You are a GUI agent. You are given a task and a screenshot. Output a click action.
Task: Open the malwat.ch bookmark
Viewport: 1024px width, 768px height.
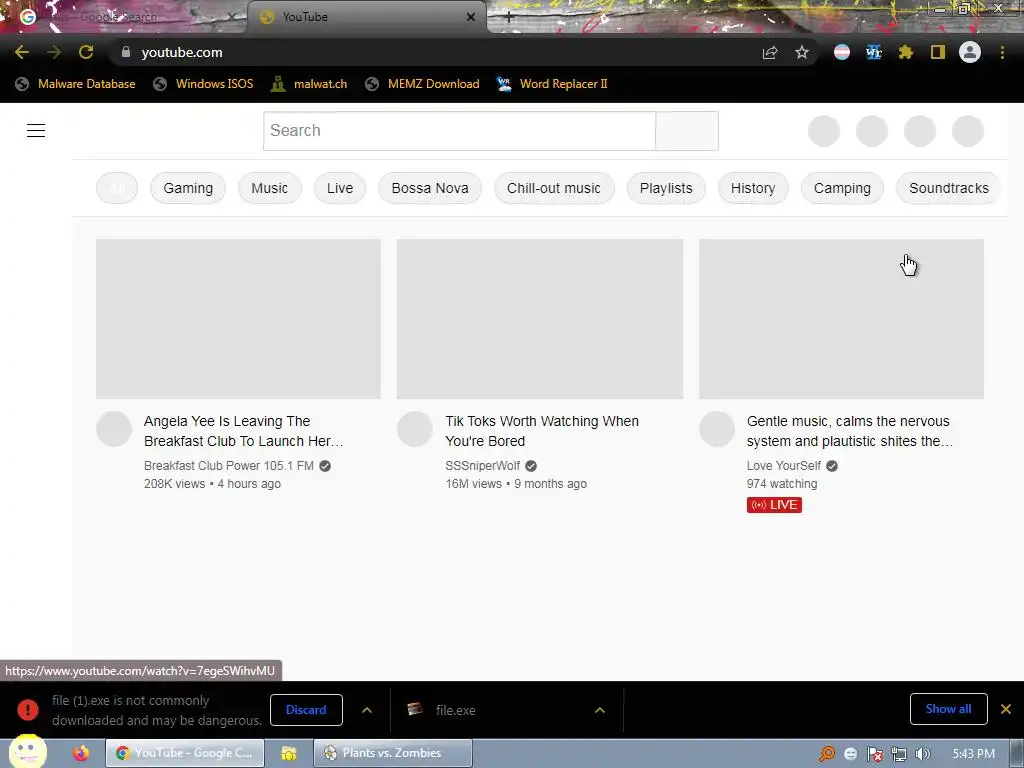pos(309,84)
